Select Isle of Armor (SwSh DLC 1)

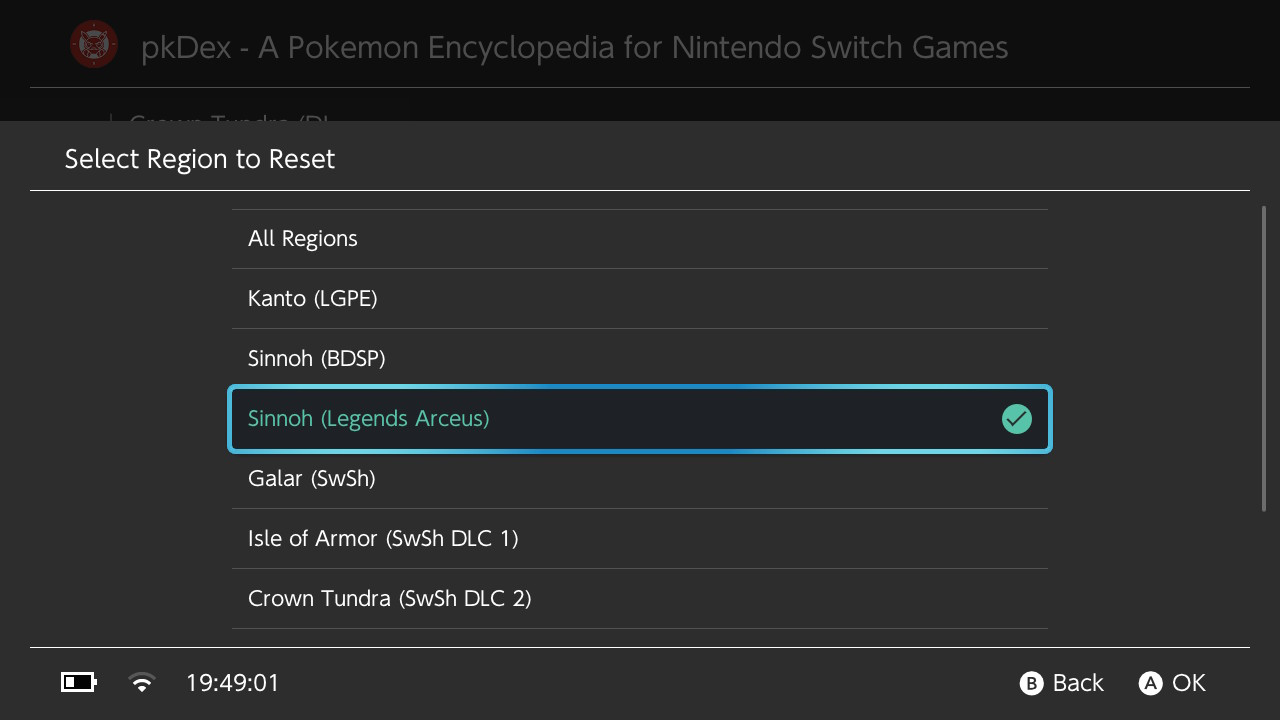pyautogui.click(x=640, y=539)
